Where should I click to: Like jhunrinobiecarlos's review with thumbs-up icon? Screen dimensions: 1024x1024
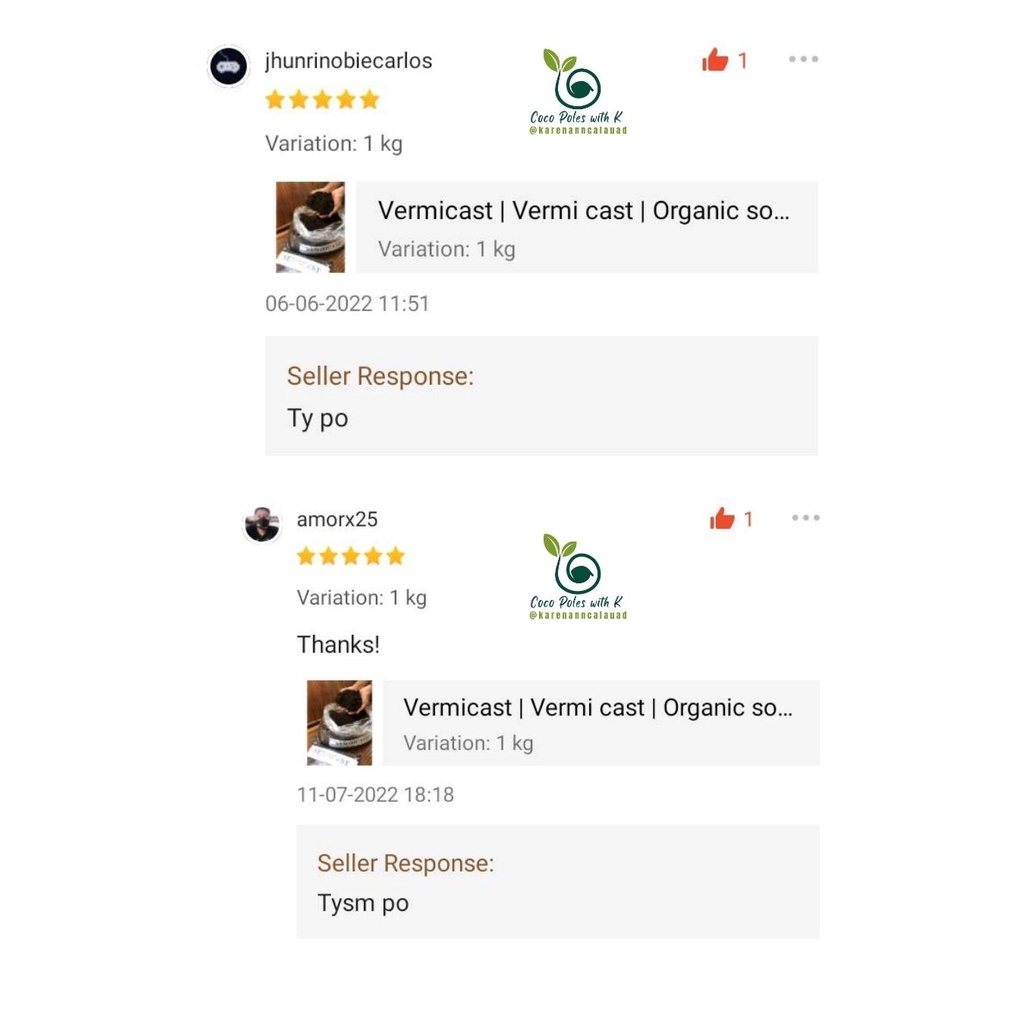pos(715,60)
